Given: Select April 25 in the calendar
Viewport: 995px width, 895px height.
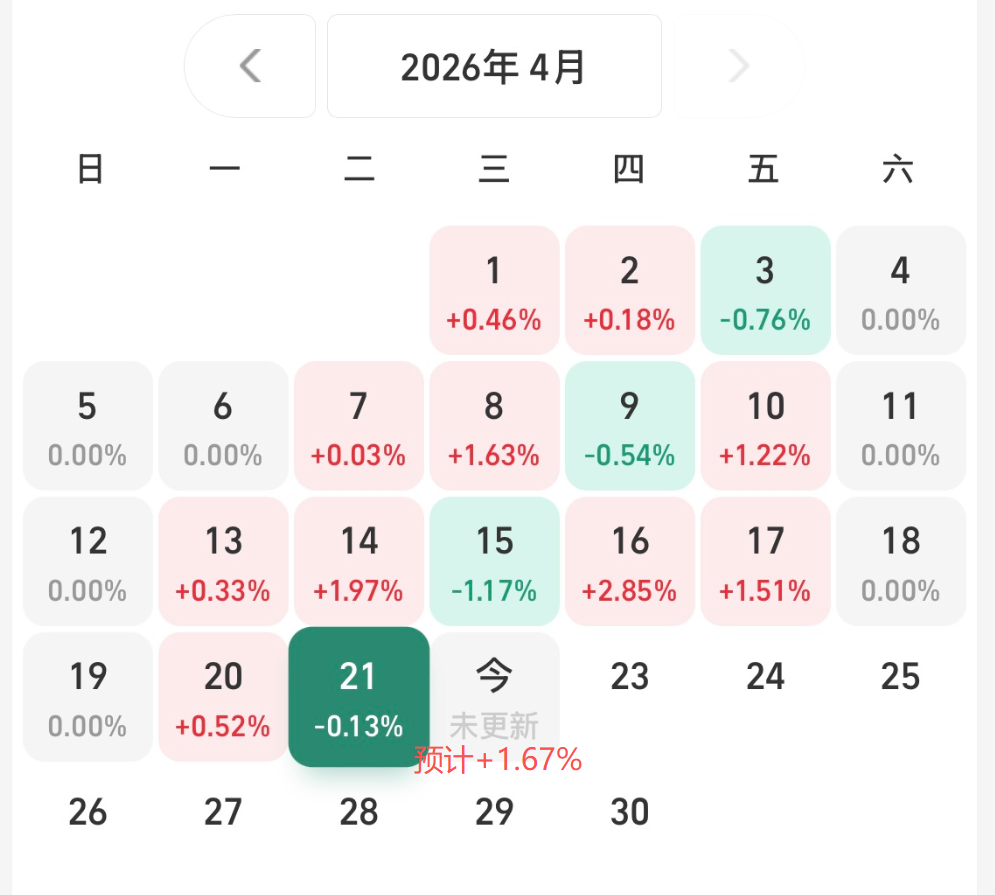Looking at the screenshot, I should [x=901, y=677].
